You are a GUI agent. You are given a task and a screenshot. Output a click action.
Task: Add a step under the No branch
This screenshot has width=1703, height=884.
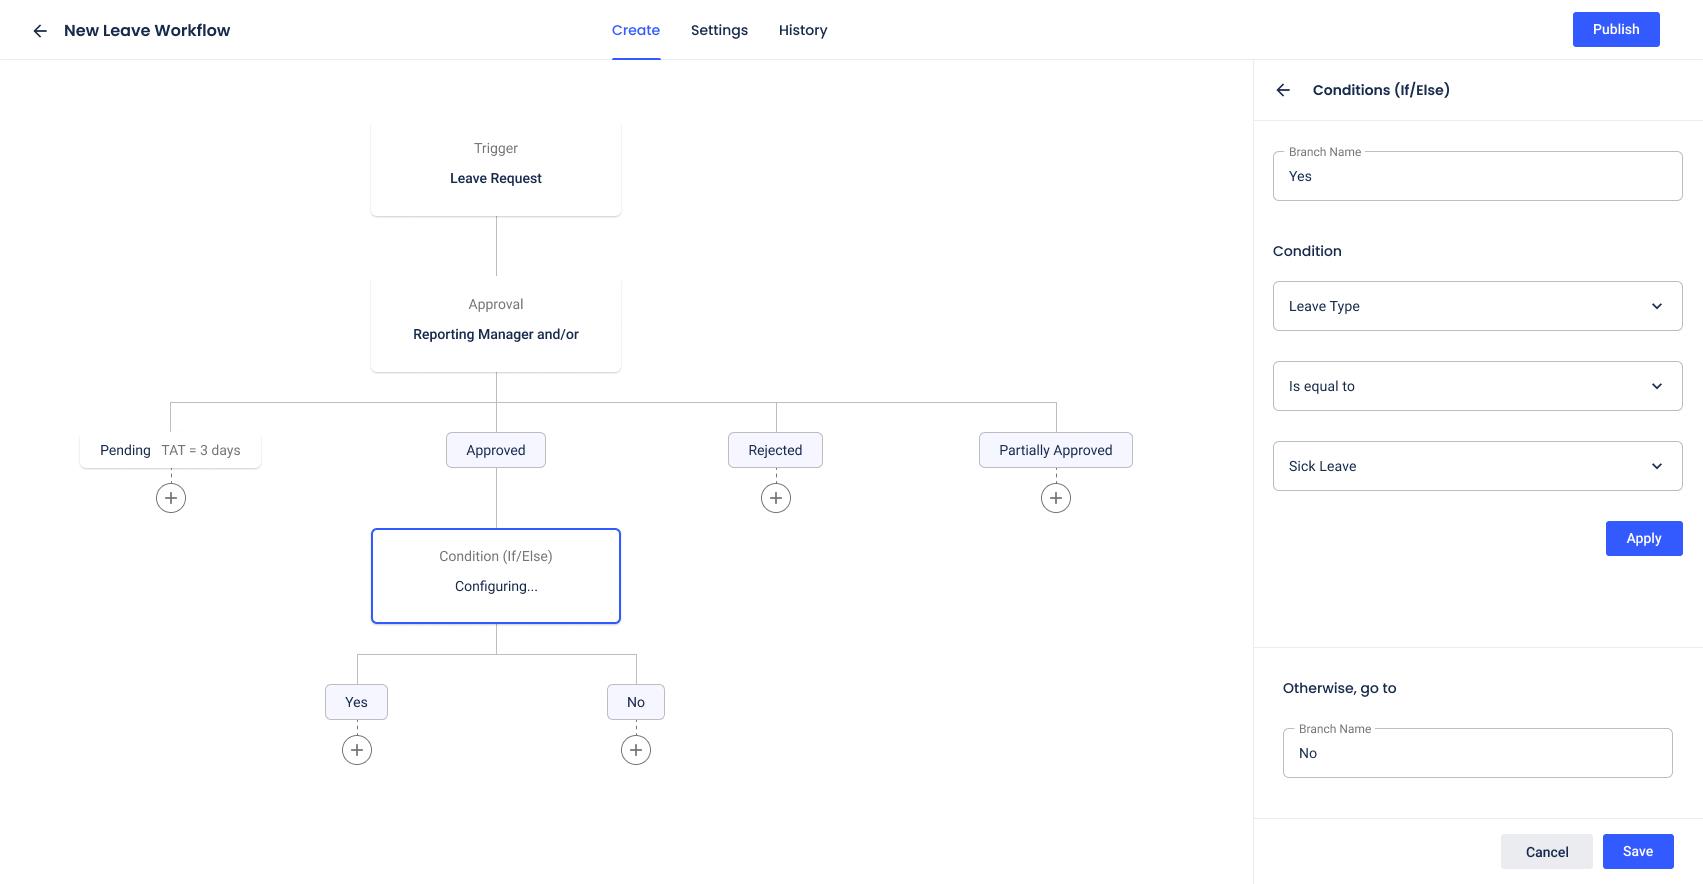(636, 750)
